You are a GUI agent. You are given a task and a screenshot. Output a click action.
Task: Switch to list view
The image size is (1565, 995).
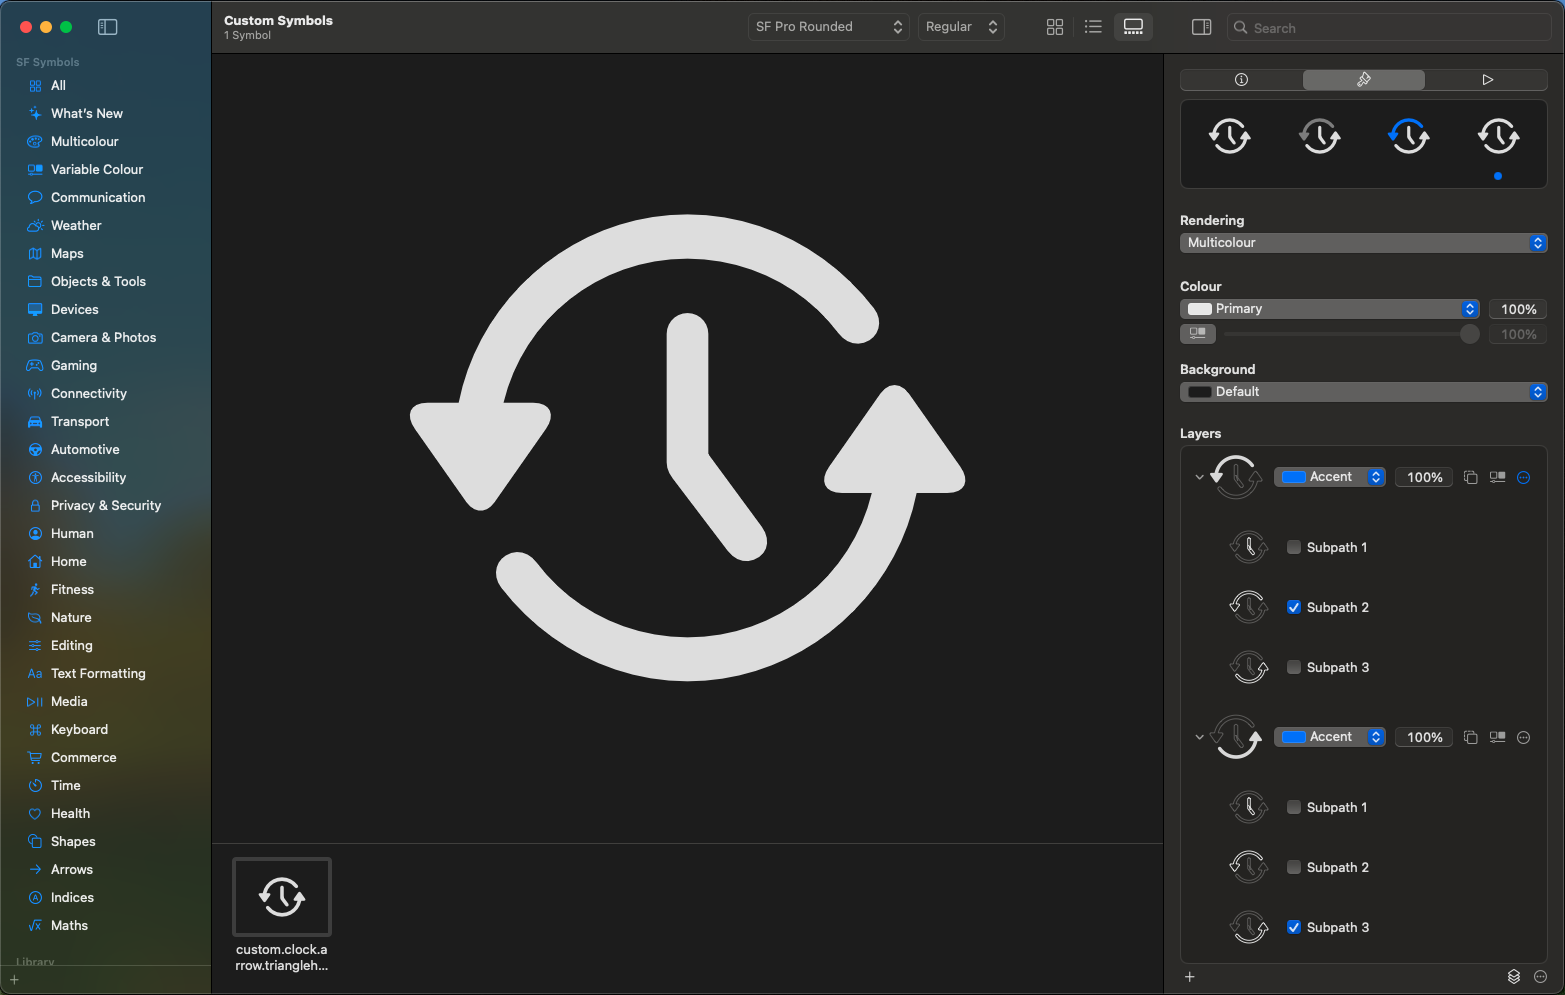1093,27
